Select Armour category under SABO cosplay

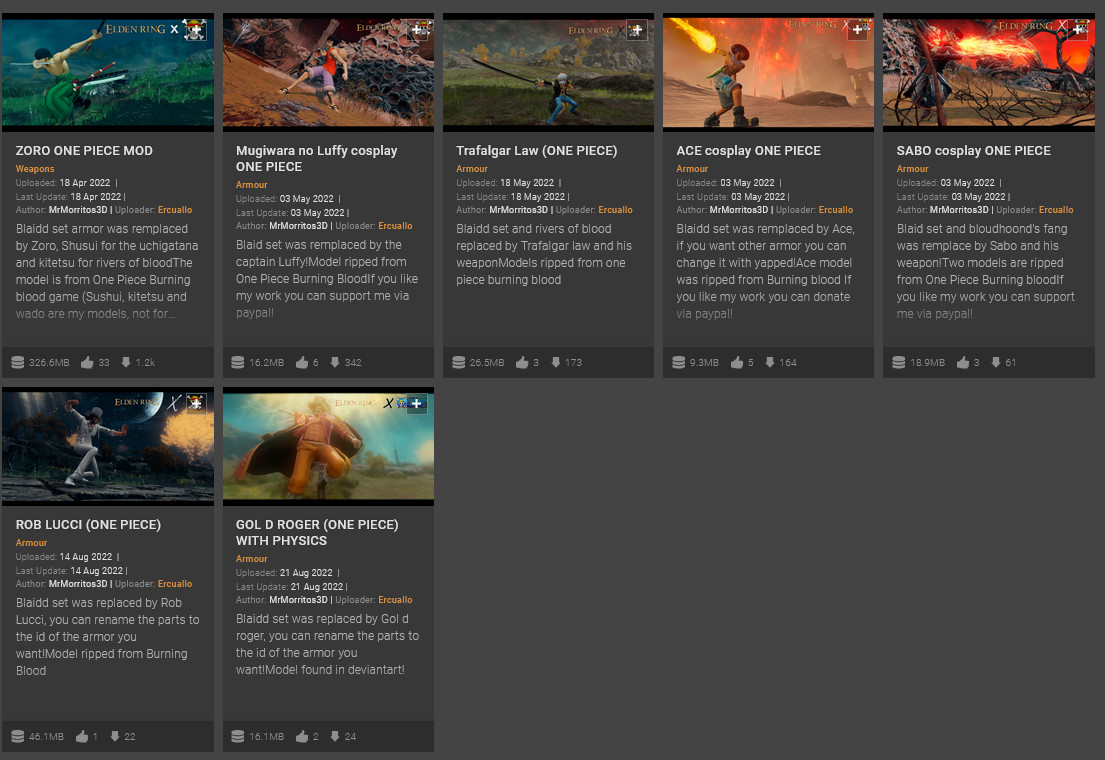click(912, 169)
